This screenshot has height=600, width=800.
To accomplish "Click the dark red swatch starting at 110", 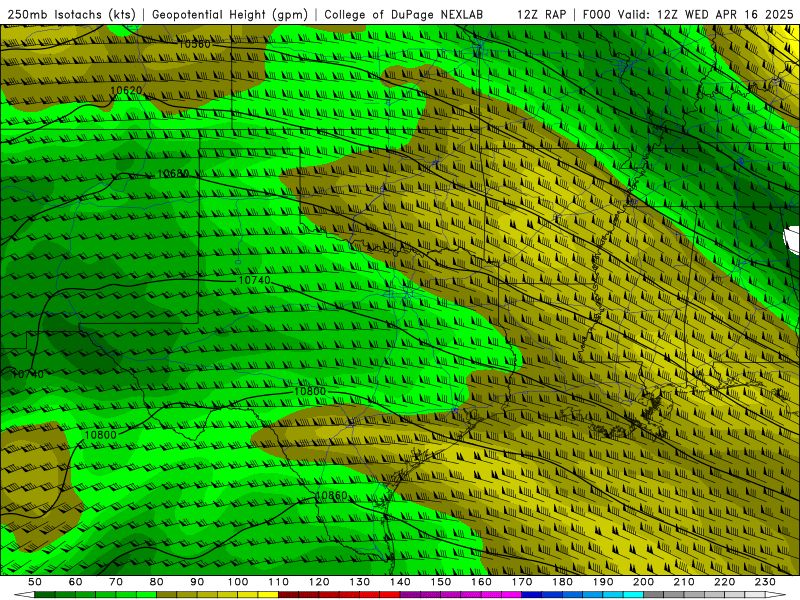I will (288, 594).
